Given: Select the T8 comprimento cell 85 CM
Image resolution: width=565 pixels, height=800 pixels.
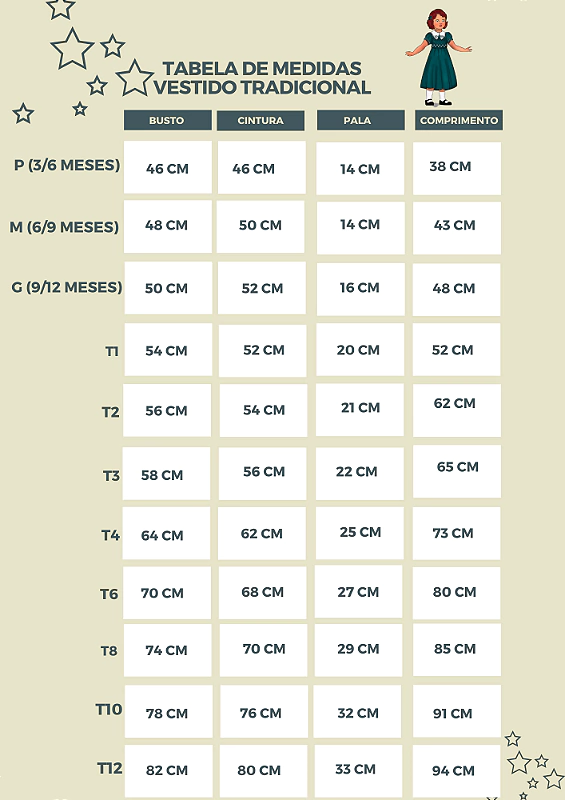Looking at the screenshot, I should (x=457, y=650).
